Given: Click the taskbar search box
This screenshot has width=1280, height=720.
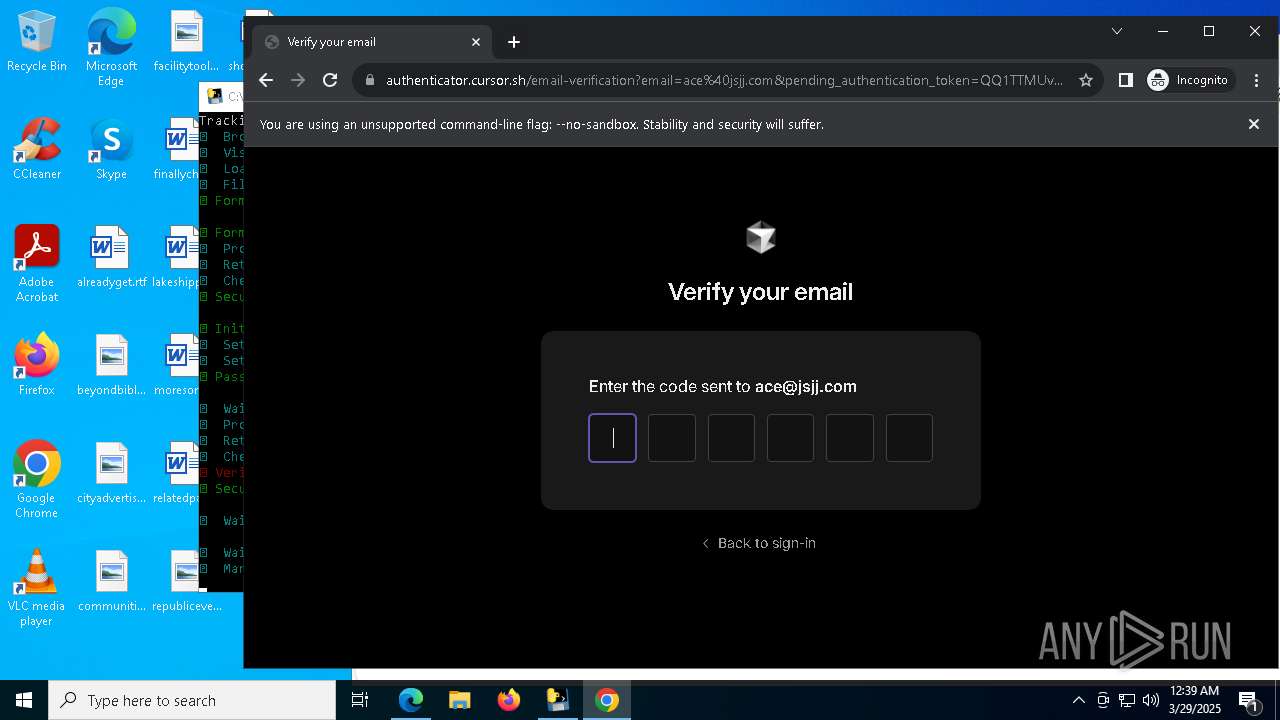Looking at the screenshot, I should (192, 700).
